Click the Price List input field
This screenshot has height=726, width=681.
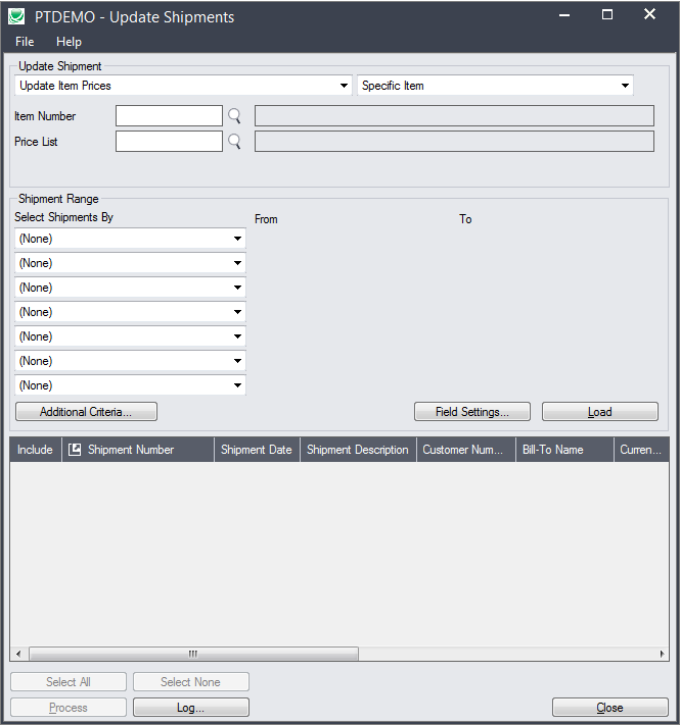[x=169, y=141]
